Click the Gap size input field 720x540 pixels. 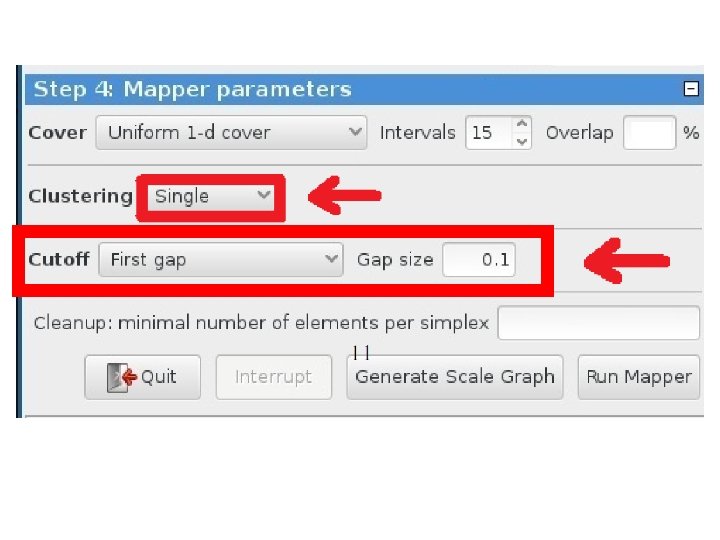[480, 260]
